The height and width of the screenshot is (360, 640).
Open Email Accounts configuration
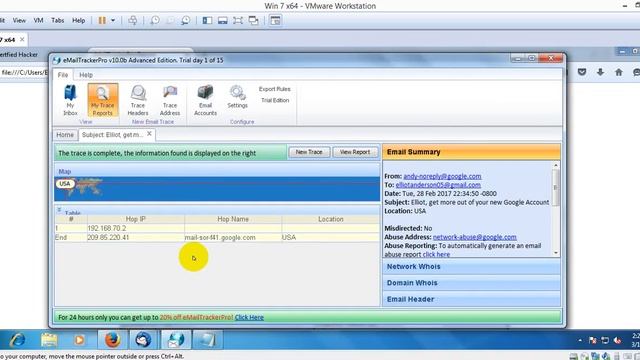(x=205, y=100)
